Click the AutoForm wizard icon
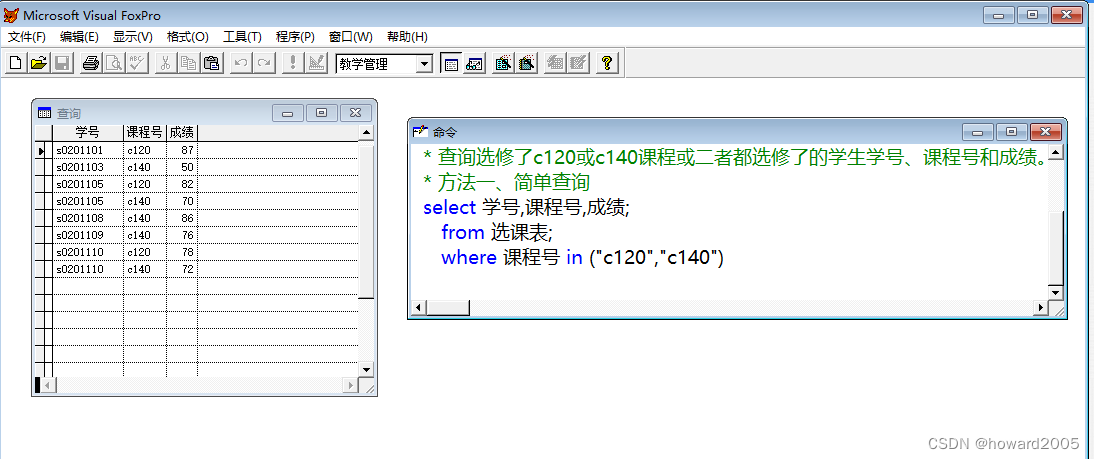The height and width of the screenshot is (459, 1094). tap(555, 63)
